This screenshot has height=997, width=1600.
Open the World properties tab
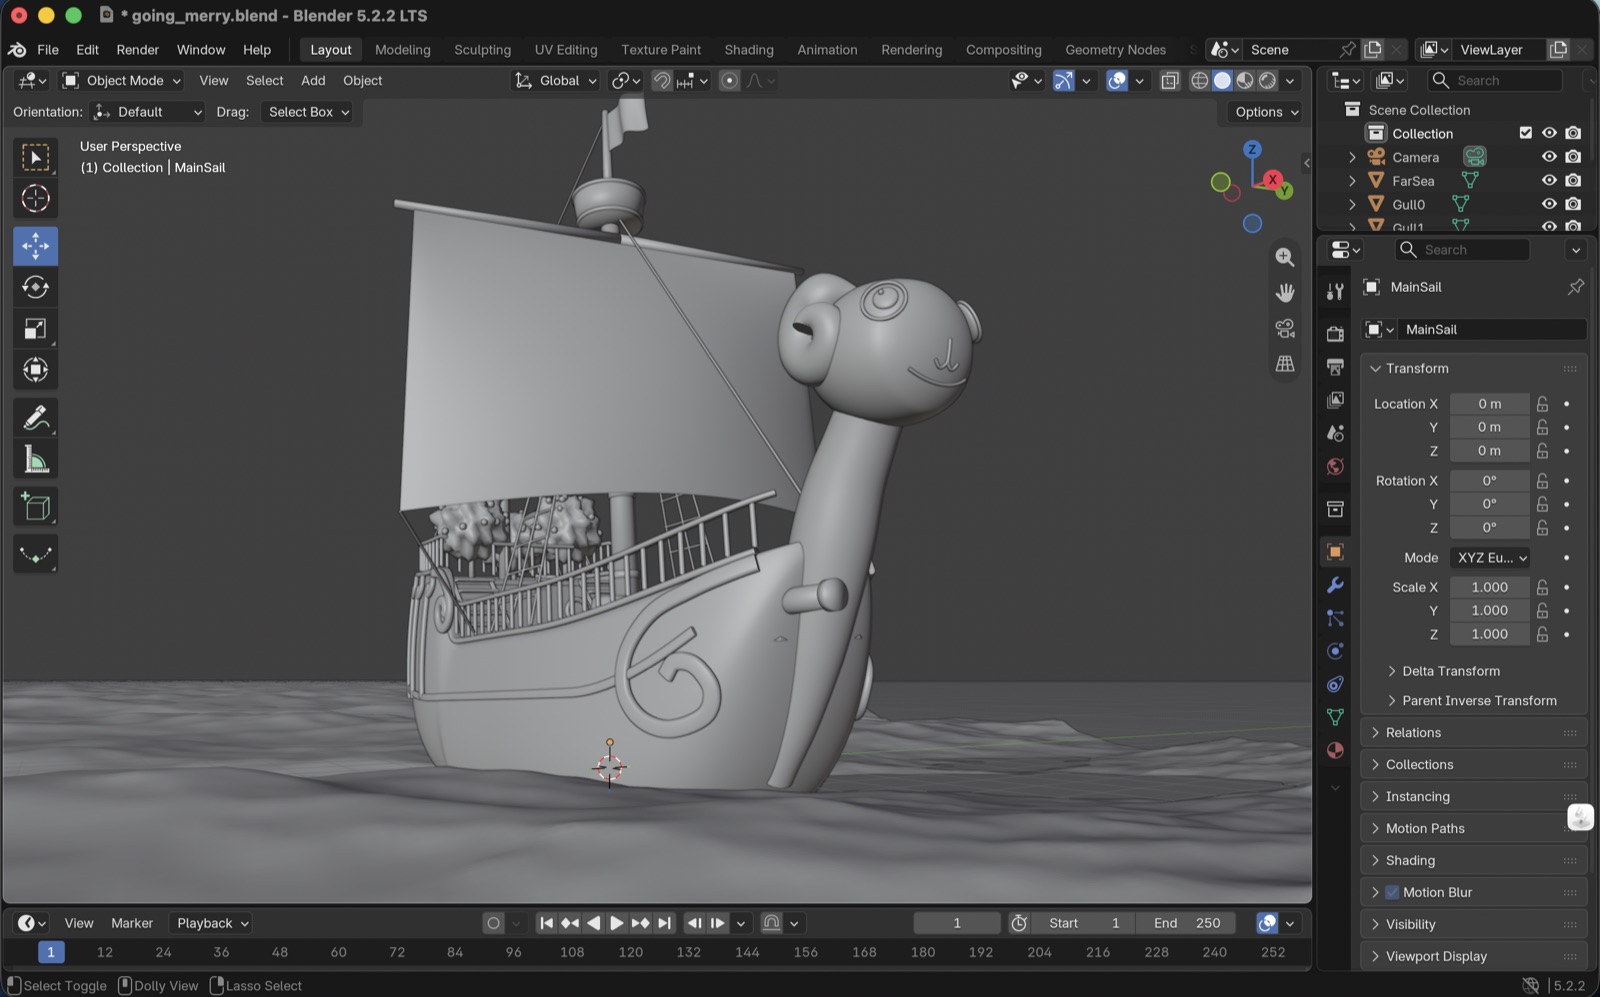[1335, 467]
